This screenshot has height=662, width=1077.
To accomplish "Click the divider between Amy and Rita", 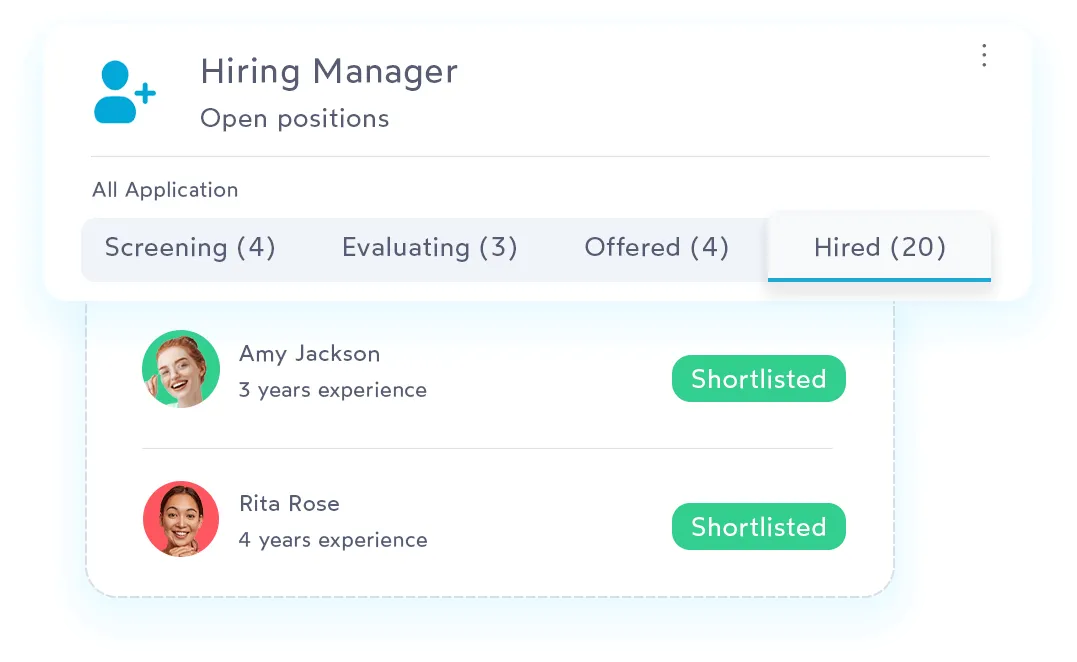I will coord(486,448).
